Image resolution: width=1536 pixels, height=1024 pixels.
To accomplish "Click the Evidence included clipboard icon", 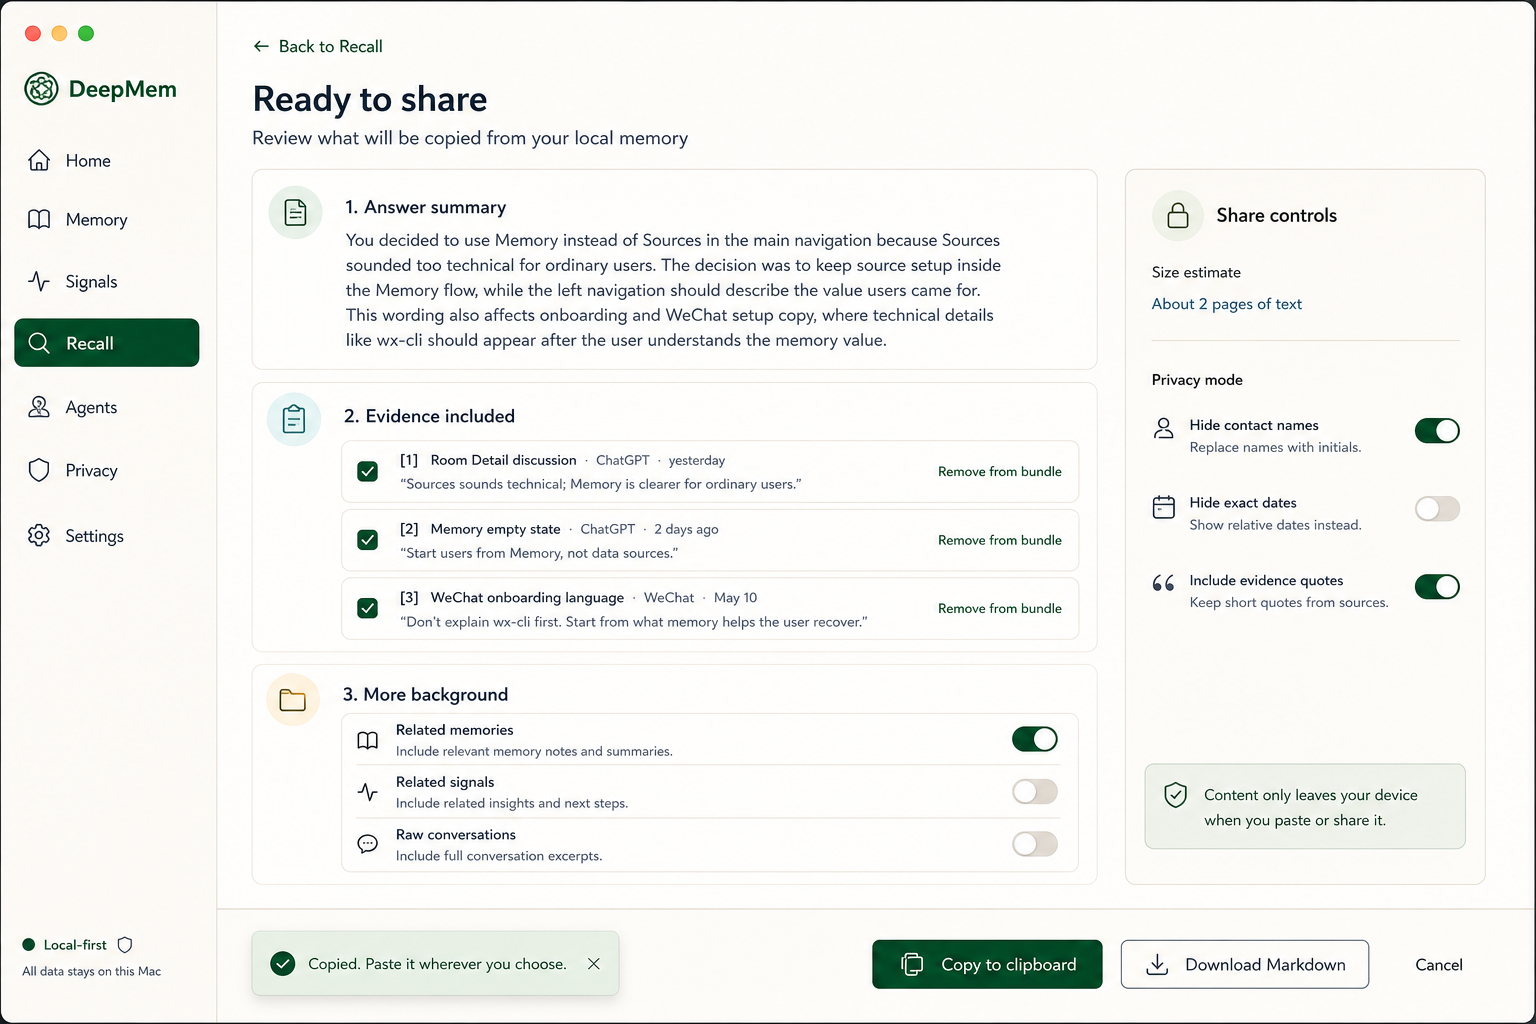I will 294,419.
